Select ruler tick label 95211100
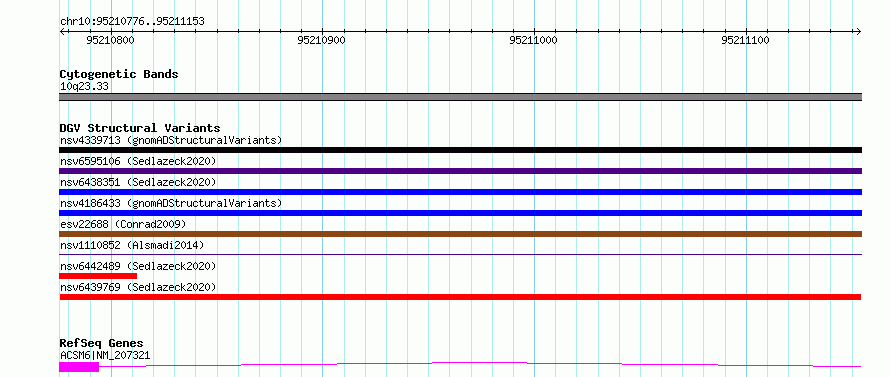This screenshot has height=377, width=890. tap(745, 40)
